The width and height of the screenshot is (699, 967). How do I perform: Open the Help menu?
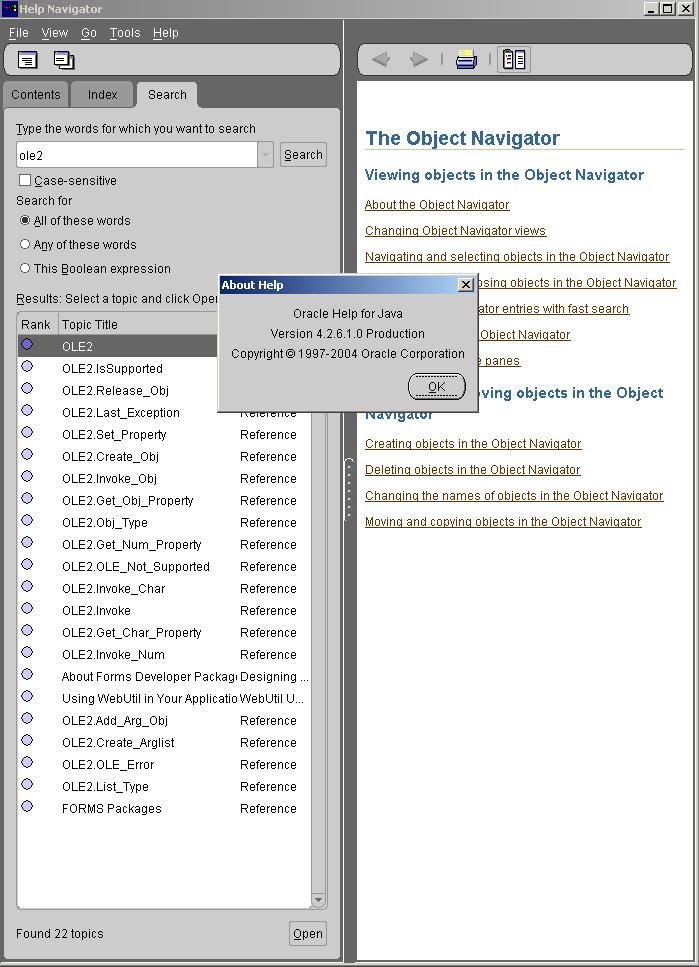(x=165, y=33)
